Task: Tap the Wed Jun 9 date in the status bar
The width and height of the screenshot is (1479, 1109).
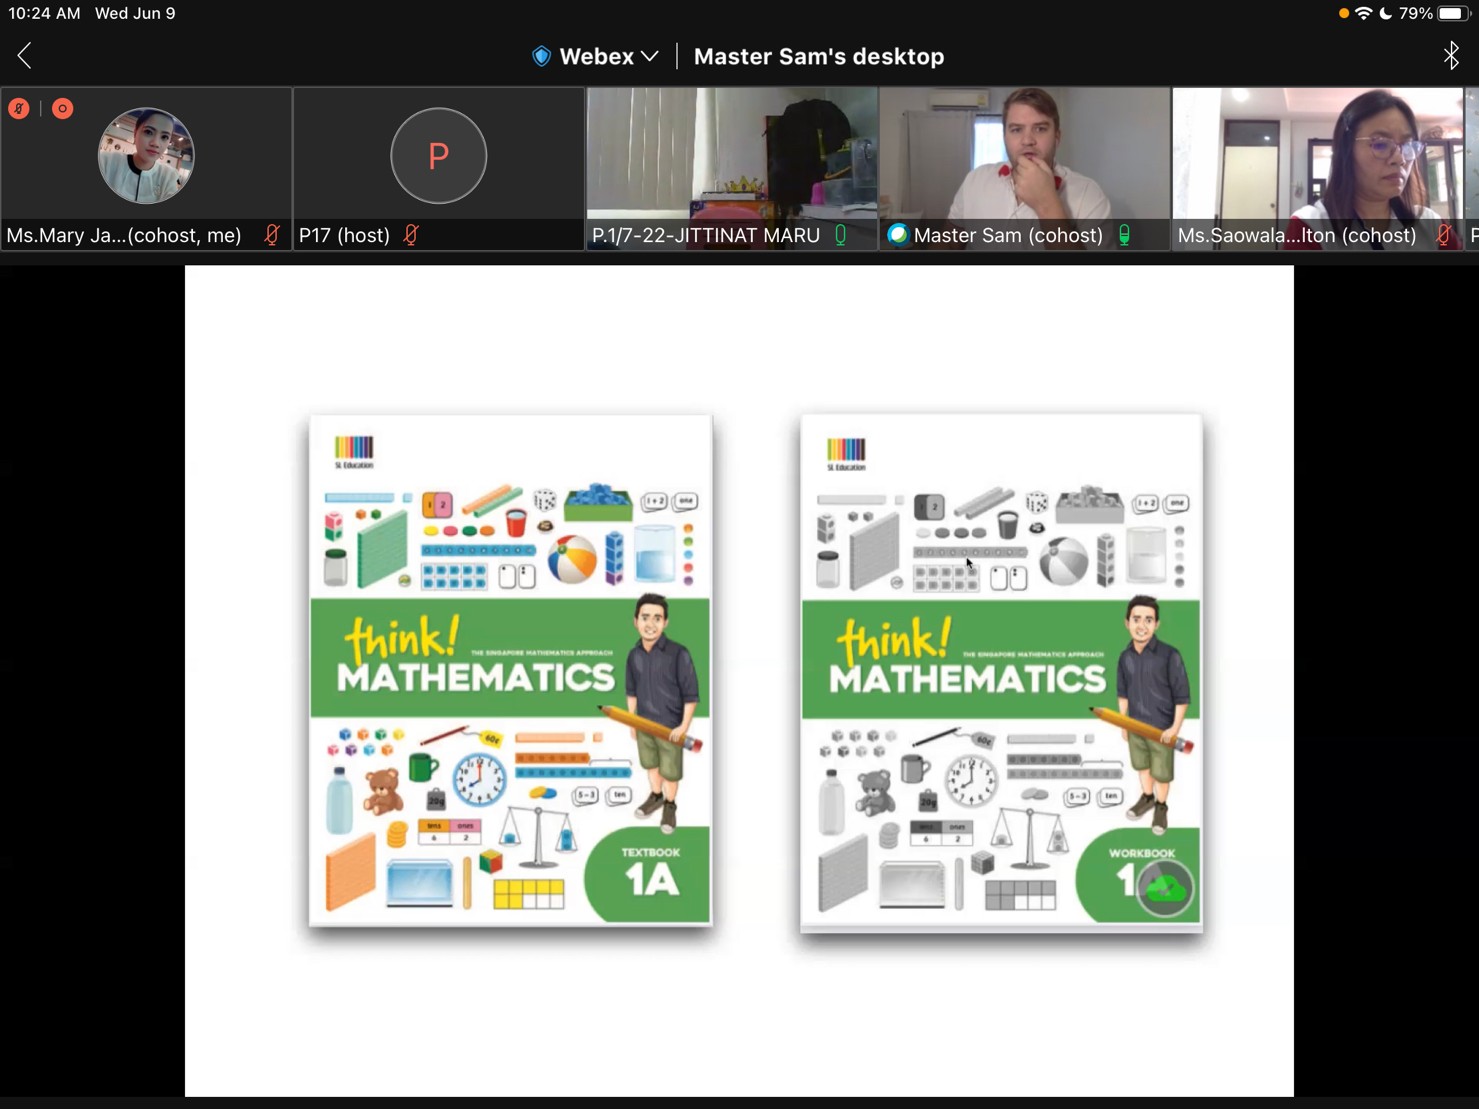Action: point(135,13)
